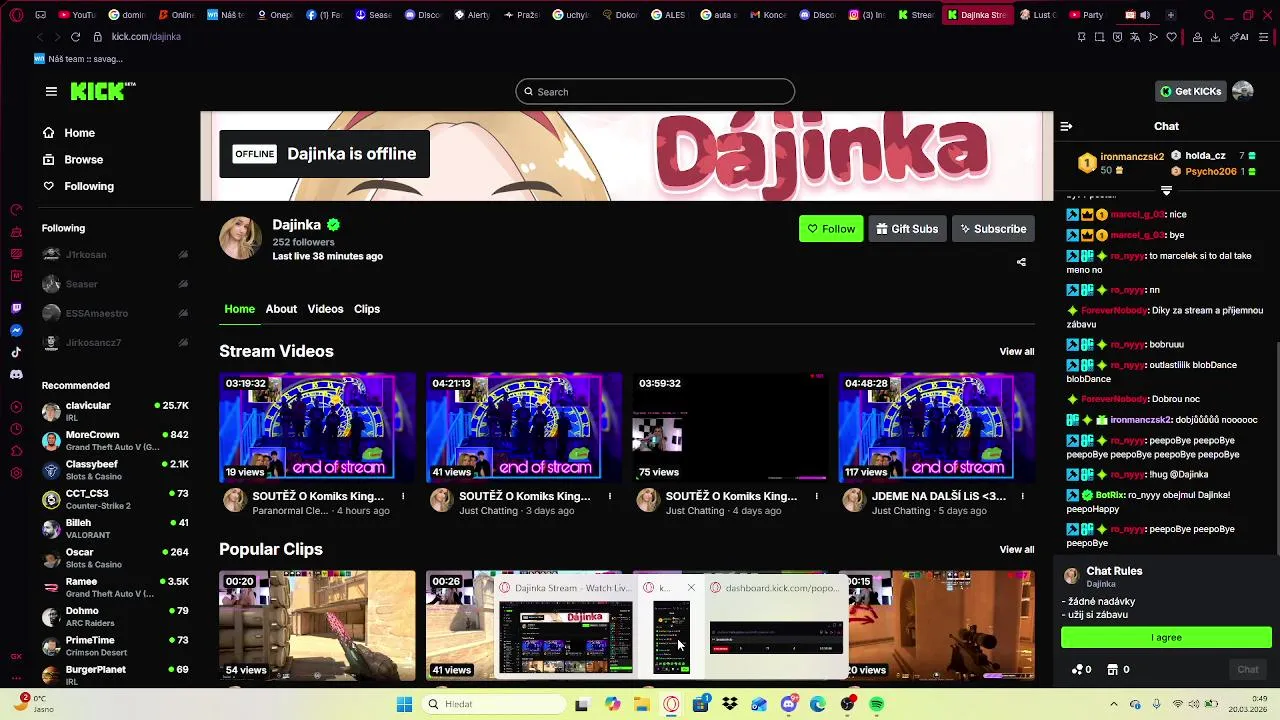
Task: Open Messenger in Opera sidebar
Action: coord(16,330)
